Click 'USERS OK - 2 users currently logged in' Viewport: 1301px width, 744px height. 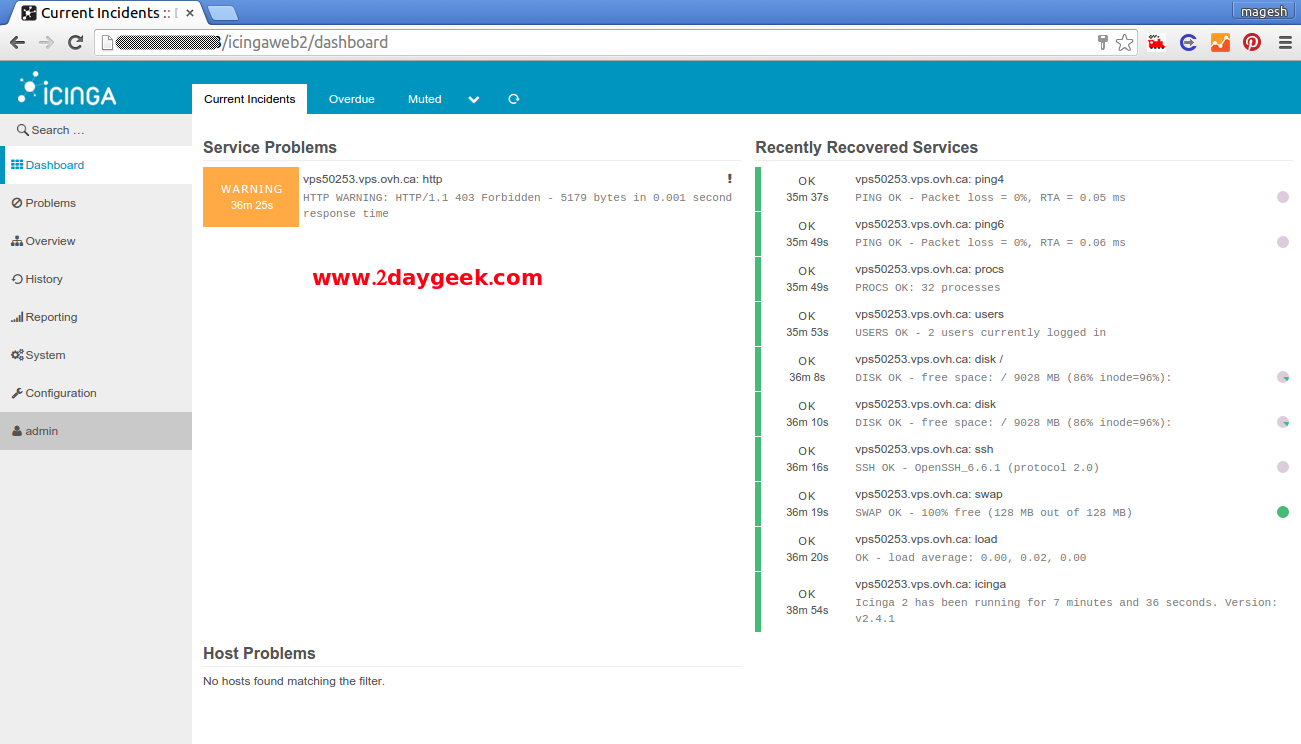click(980, 332)
